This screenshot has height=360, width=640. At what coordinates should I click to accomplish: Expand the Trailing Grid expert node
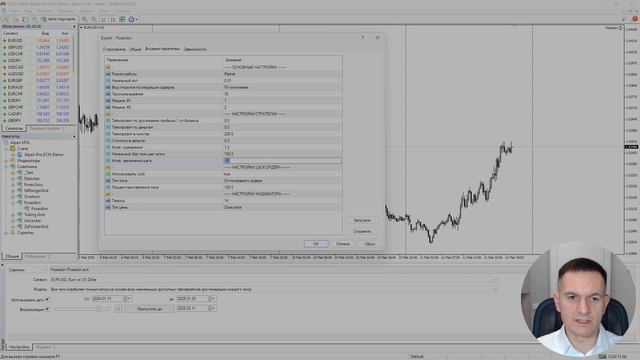click(x=13, y=215)
